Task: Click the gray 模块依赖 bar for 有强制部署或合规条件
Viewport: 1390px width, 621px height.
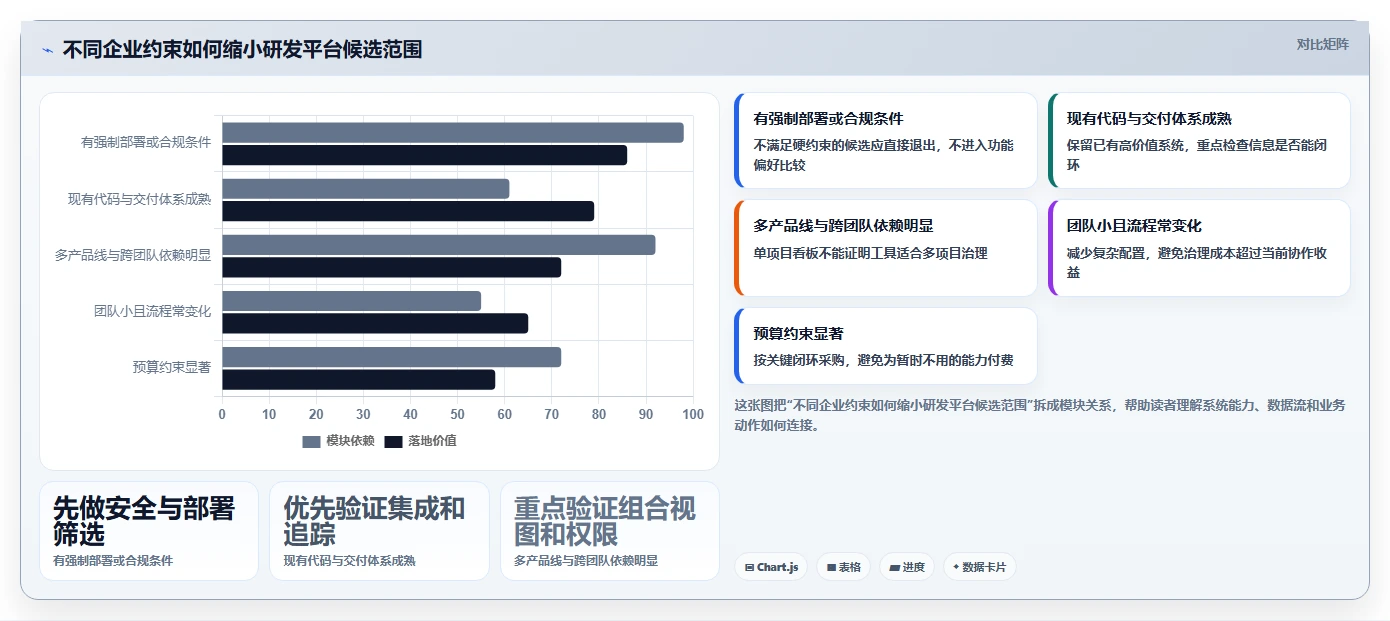Action: (453, 133)
